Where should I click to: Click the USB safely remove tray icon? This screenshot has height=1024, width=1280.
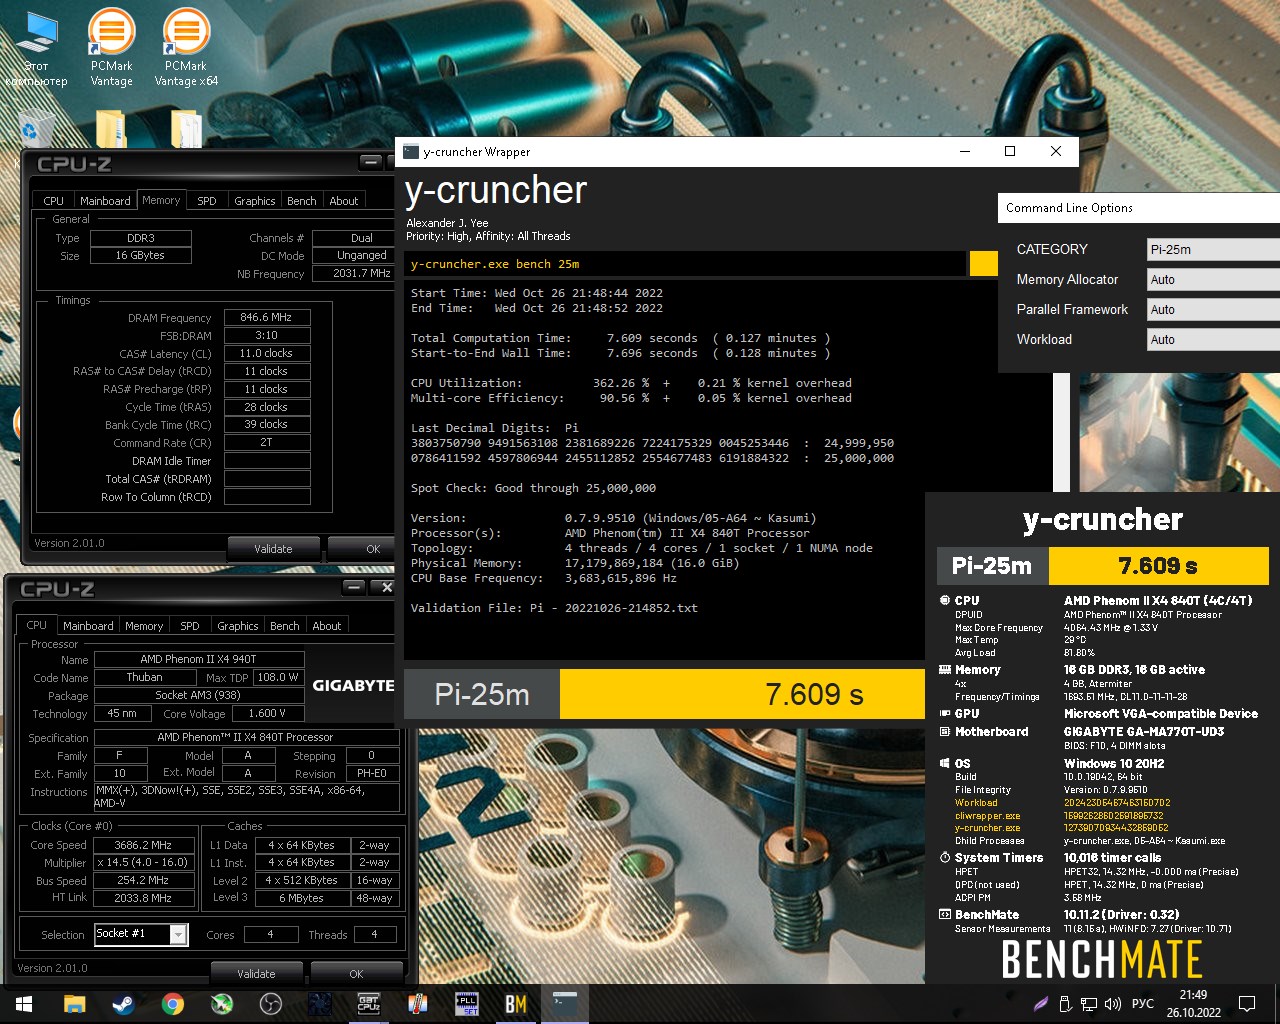pos(1066,1004)
